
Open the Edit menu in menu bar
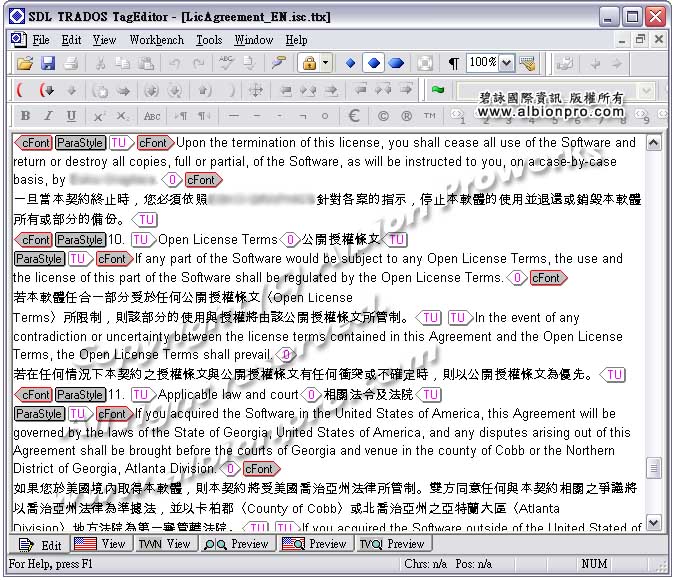71,40
